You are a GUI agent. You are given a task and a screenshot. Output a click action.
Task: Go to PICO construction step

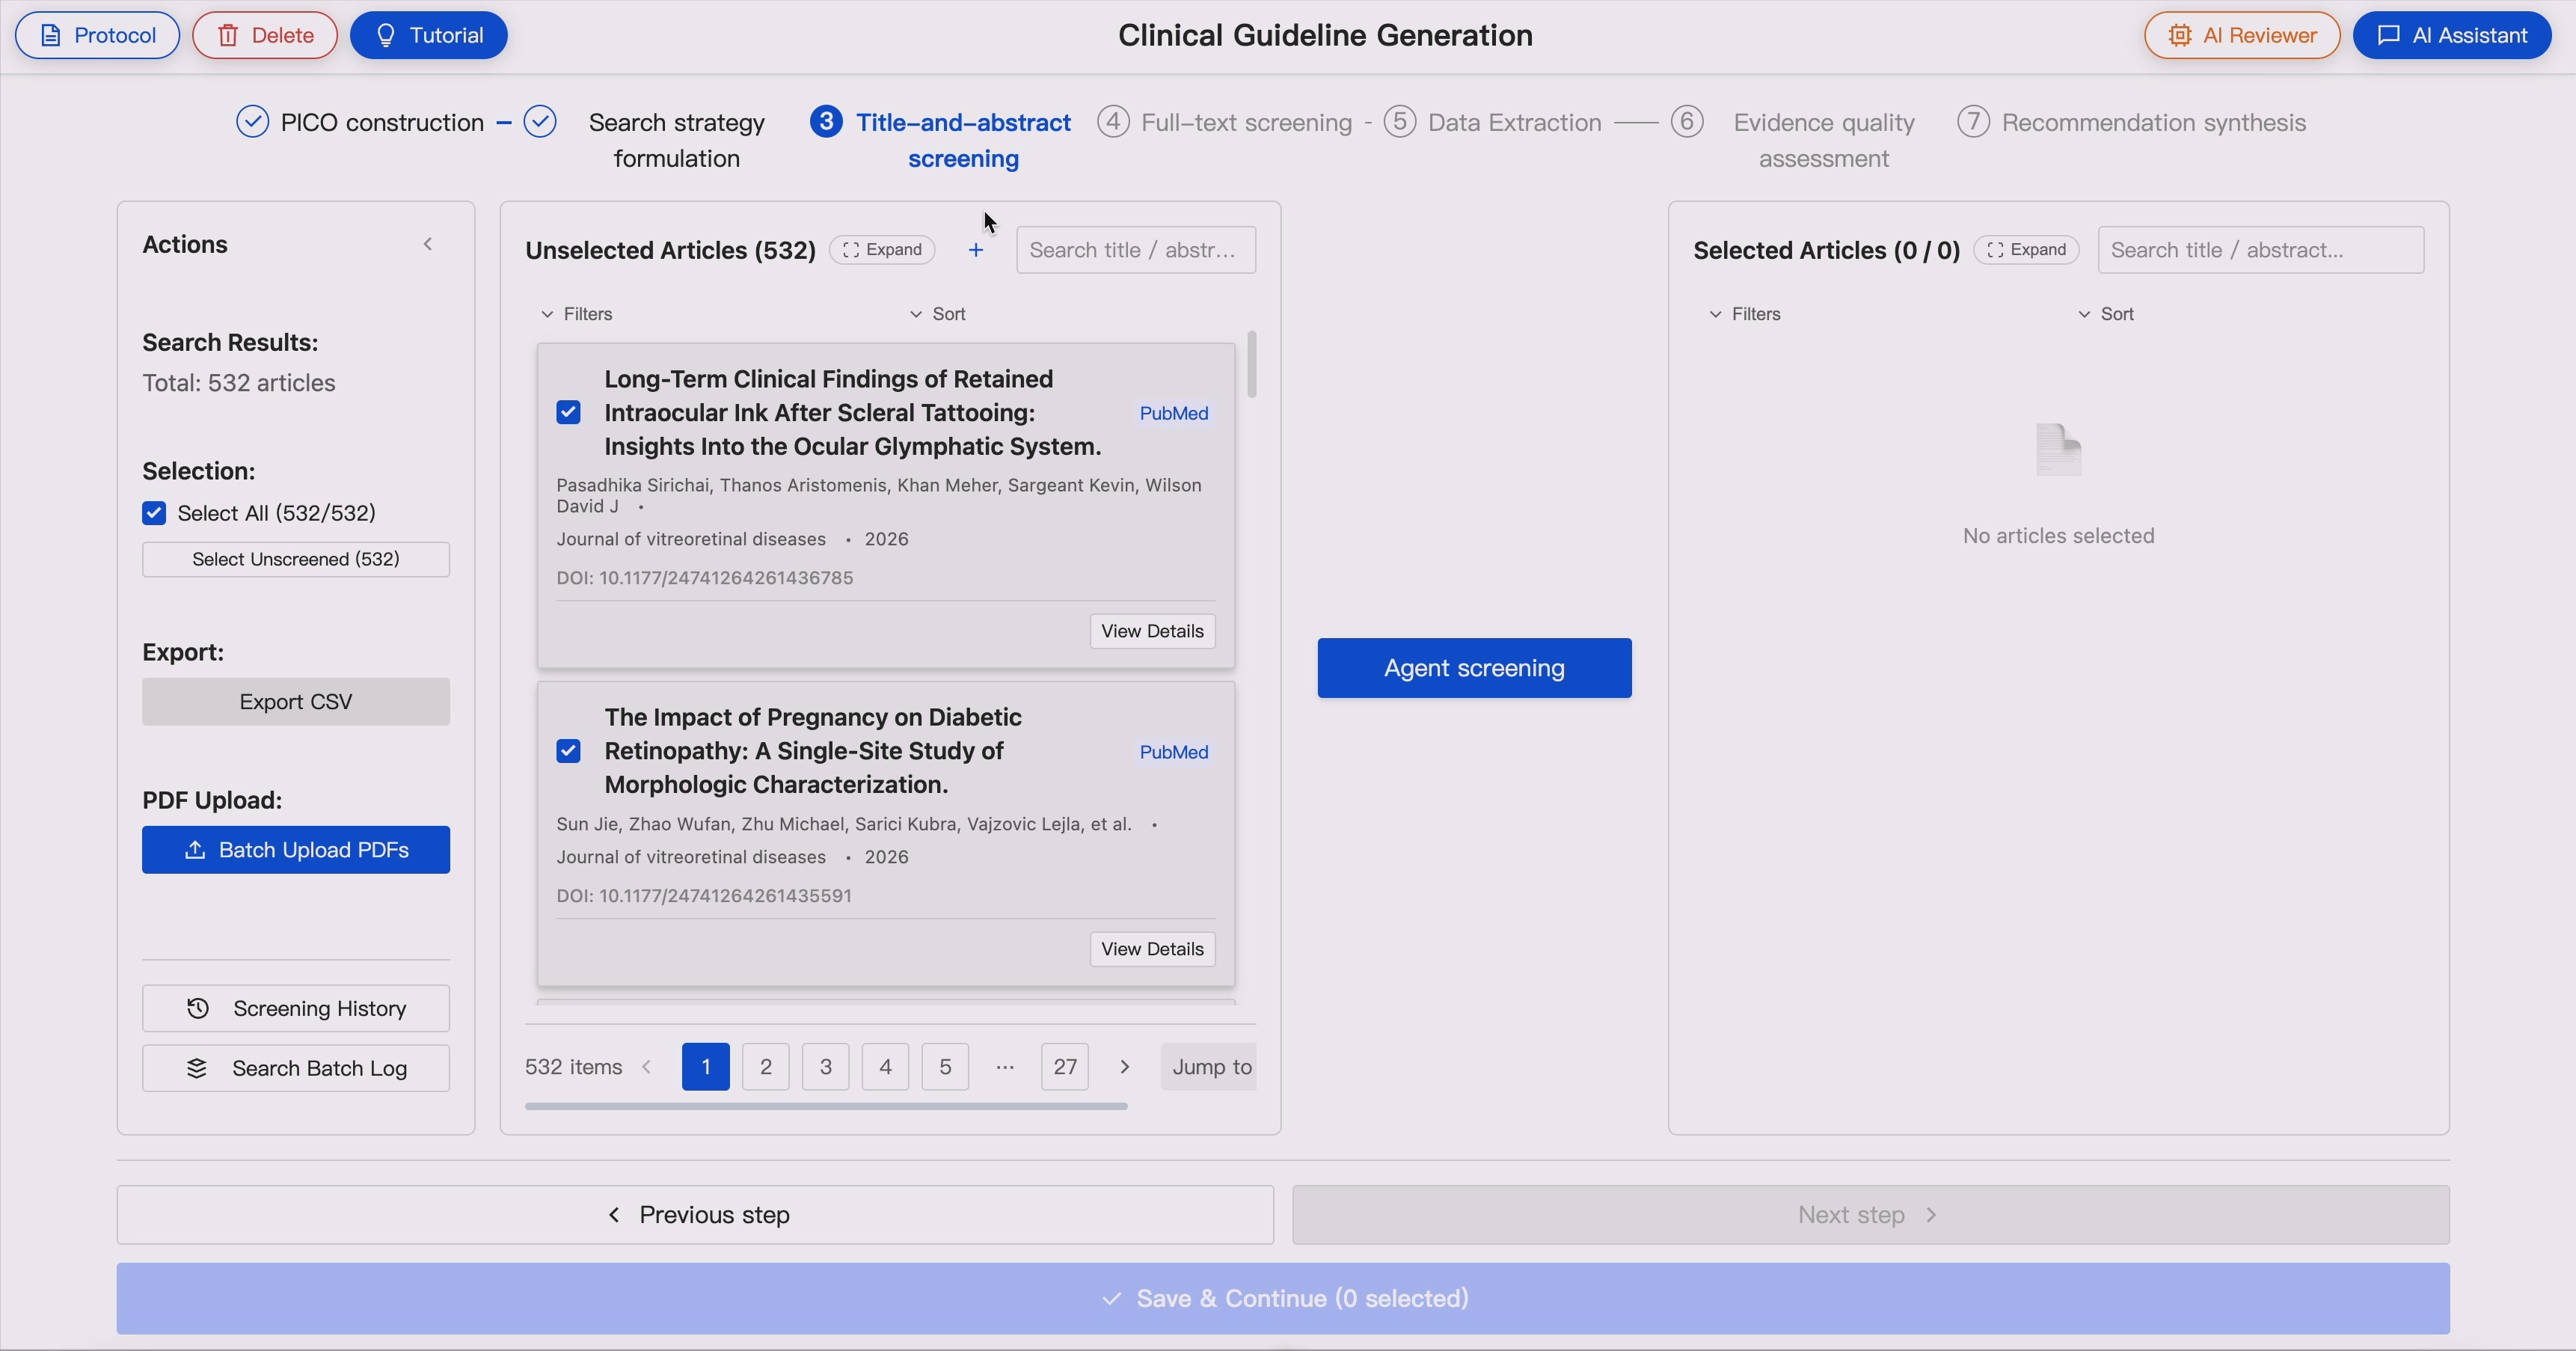[x=360, y=122]
